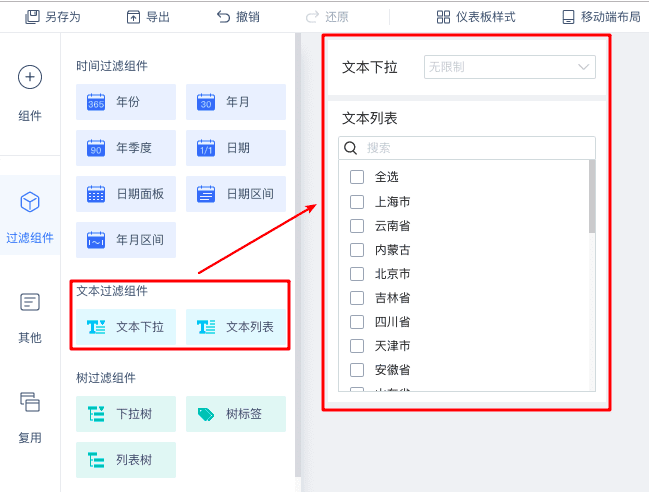Screen dimensions: 649x492
Task: Select the 年月 filter component icon
Action: [x=206, y=102]
